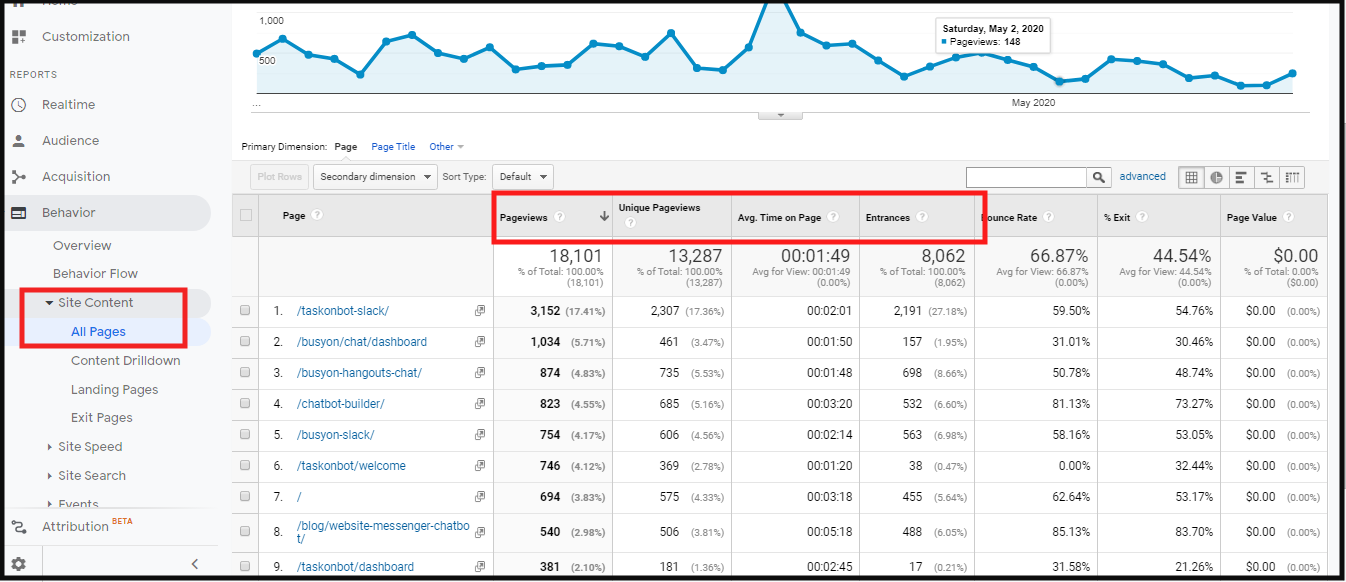The width and height of the screenshot is (1346, 582).
Task: Open the pivot table view icon
Action: click(x=1292, y=177)
